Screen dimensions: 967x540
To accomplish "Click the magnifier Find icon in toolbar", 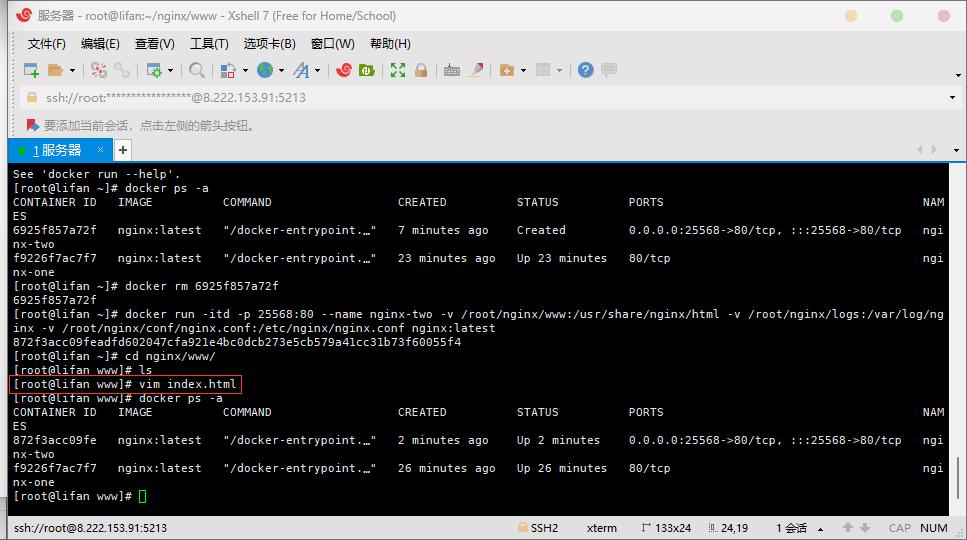I will (197, 70).
